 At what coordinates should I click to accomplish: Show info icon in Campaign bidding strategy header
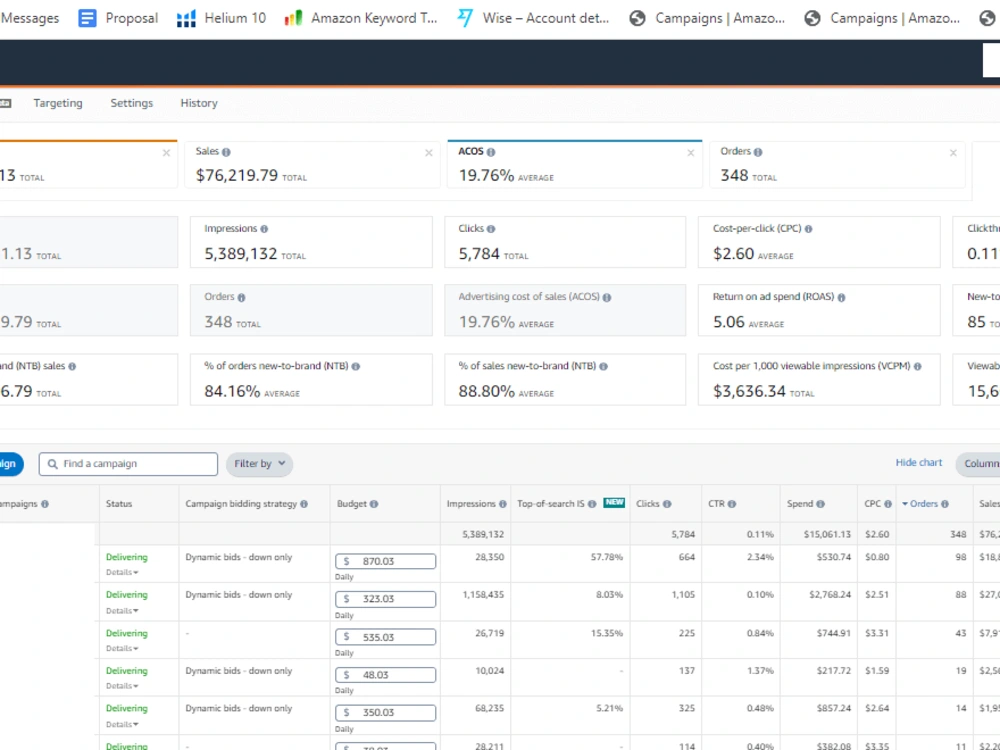(304, 504)
